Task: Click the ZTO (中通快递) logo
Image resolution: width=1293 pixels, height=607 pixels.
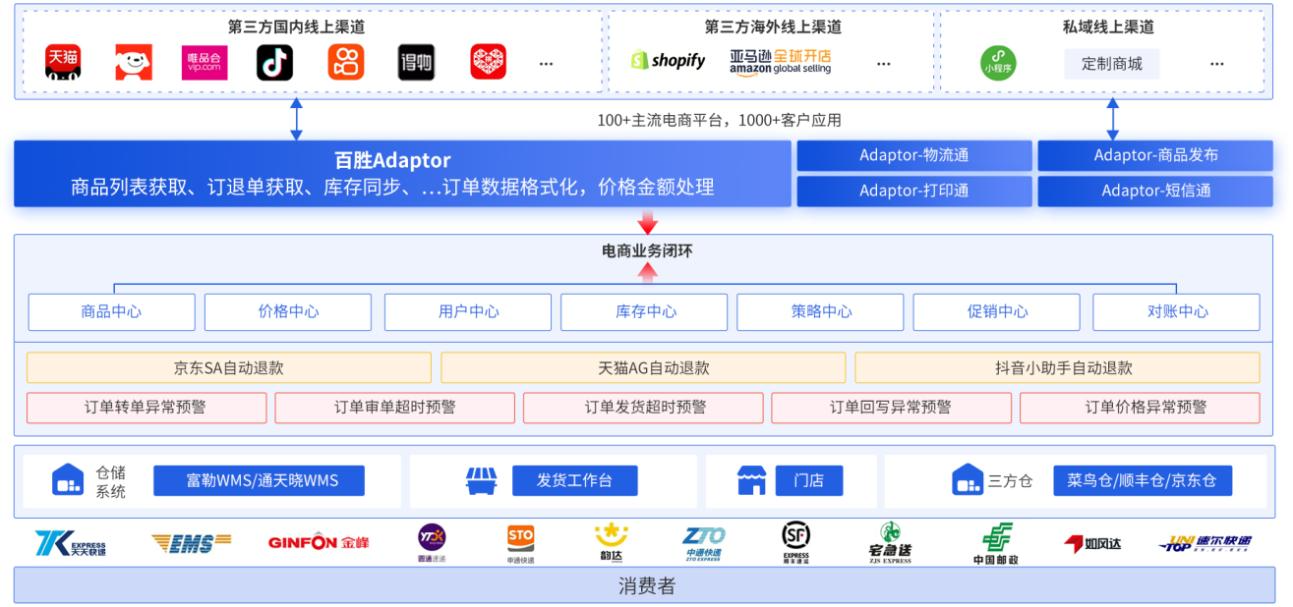Action: coord(703,544)
